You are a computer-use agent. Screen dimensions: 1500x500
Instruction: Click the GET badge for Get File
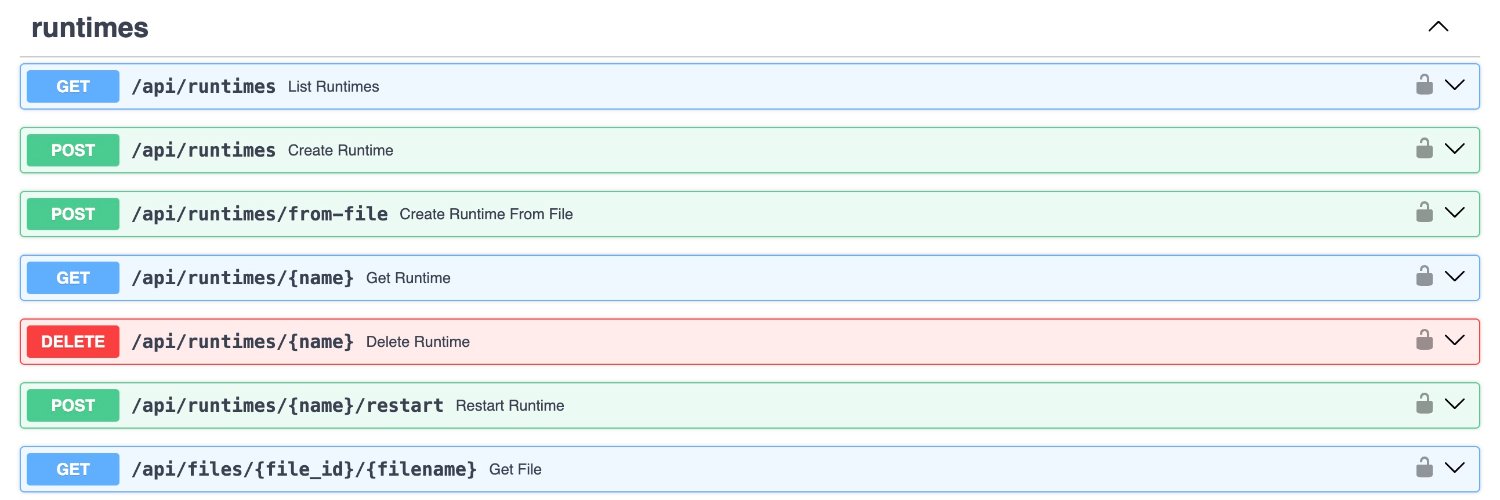pos(73,470)
